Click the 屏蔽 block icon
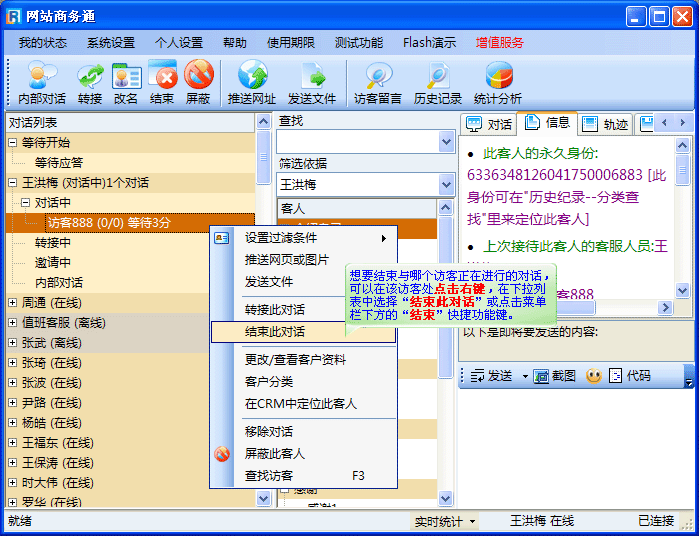The image size is (699, 536). (198, 76)
